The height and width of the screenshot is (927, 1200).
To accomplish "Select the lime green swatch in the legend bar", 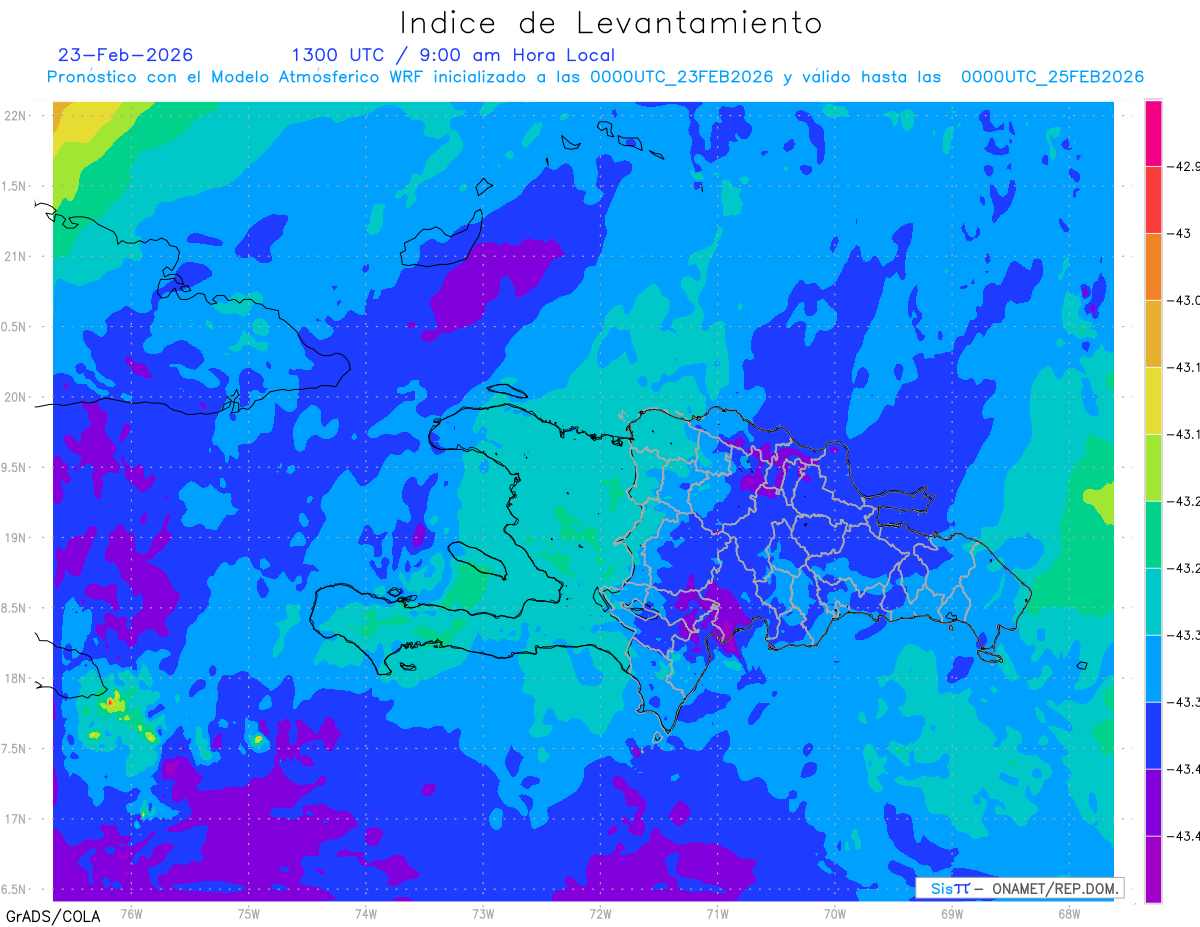I will coord(1153,468).
